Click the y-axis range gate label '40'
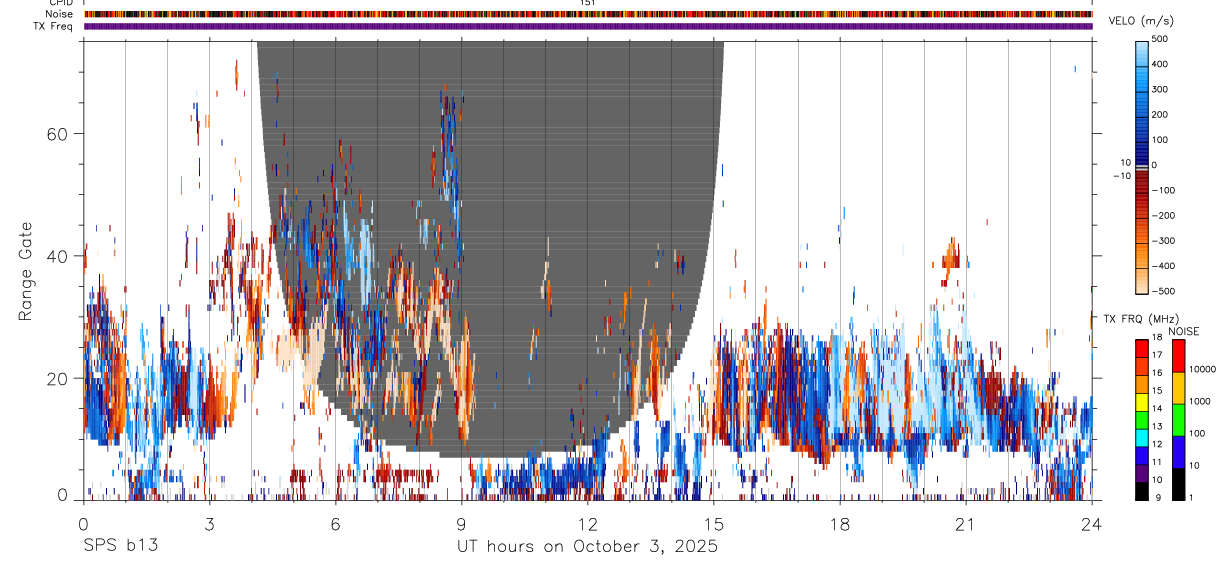This screenshot has width=1228, height=567. tap(59, 256)
